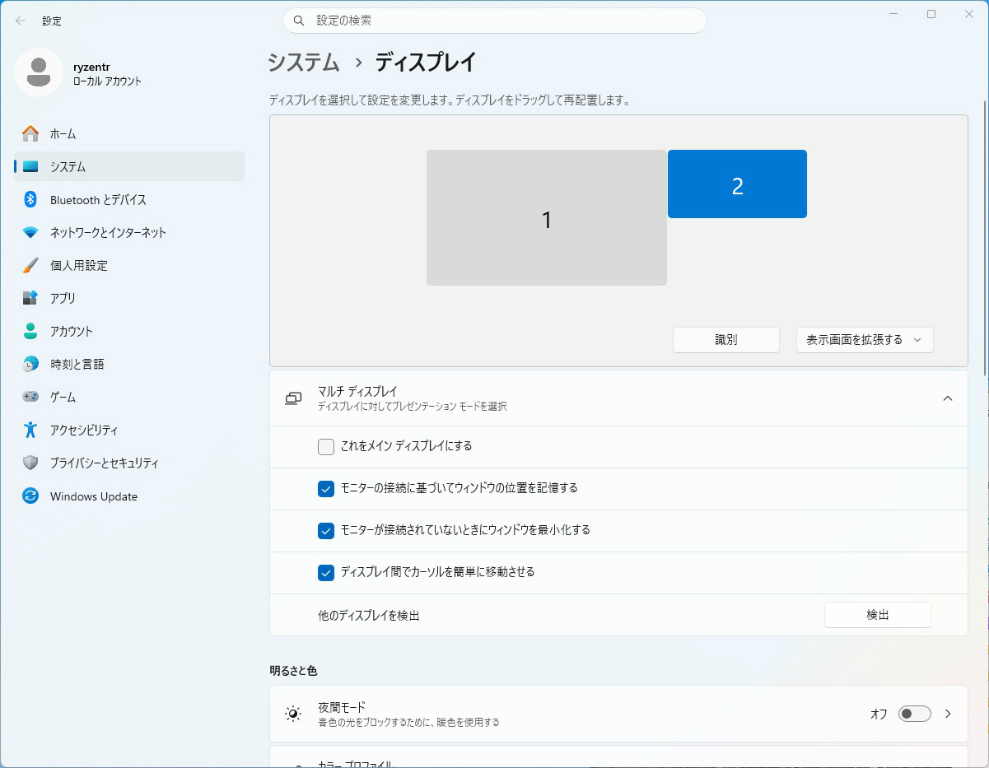The width and height of the screenshot is (989, 768).
Task: Turn on the 夜間モード toggle switch
Action: (914, 714)
